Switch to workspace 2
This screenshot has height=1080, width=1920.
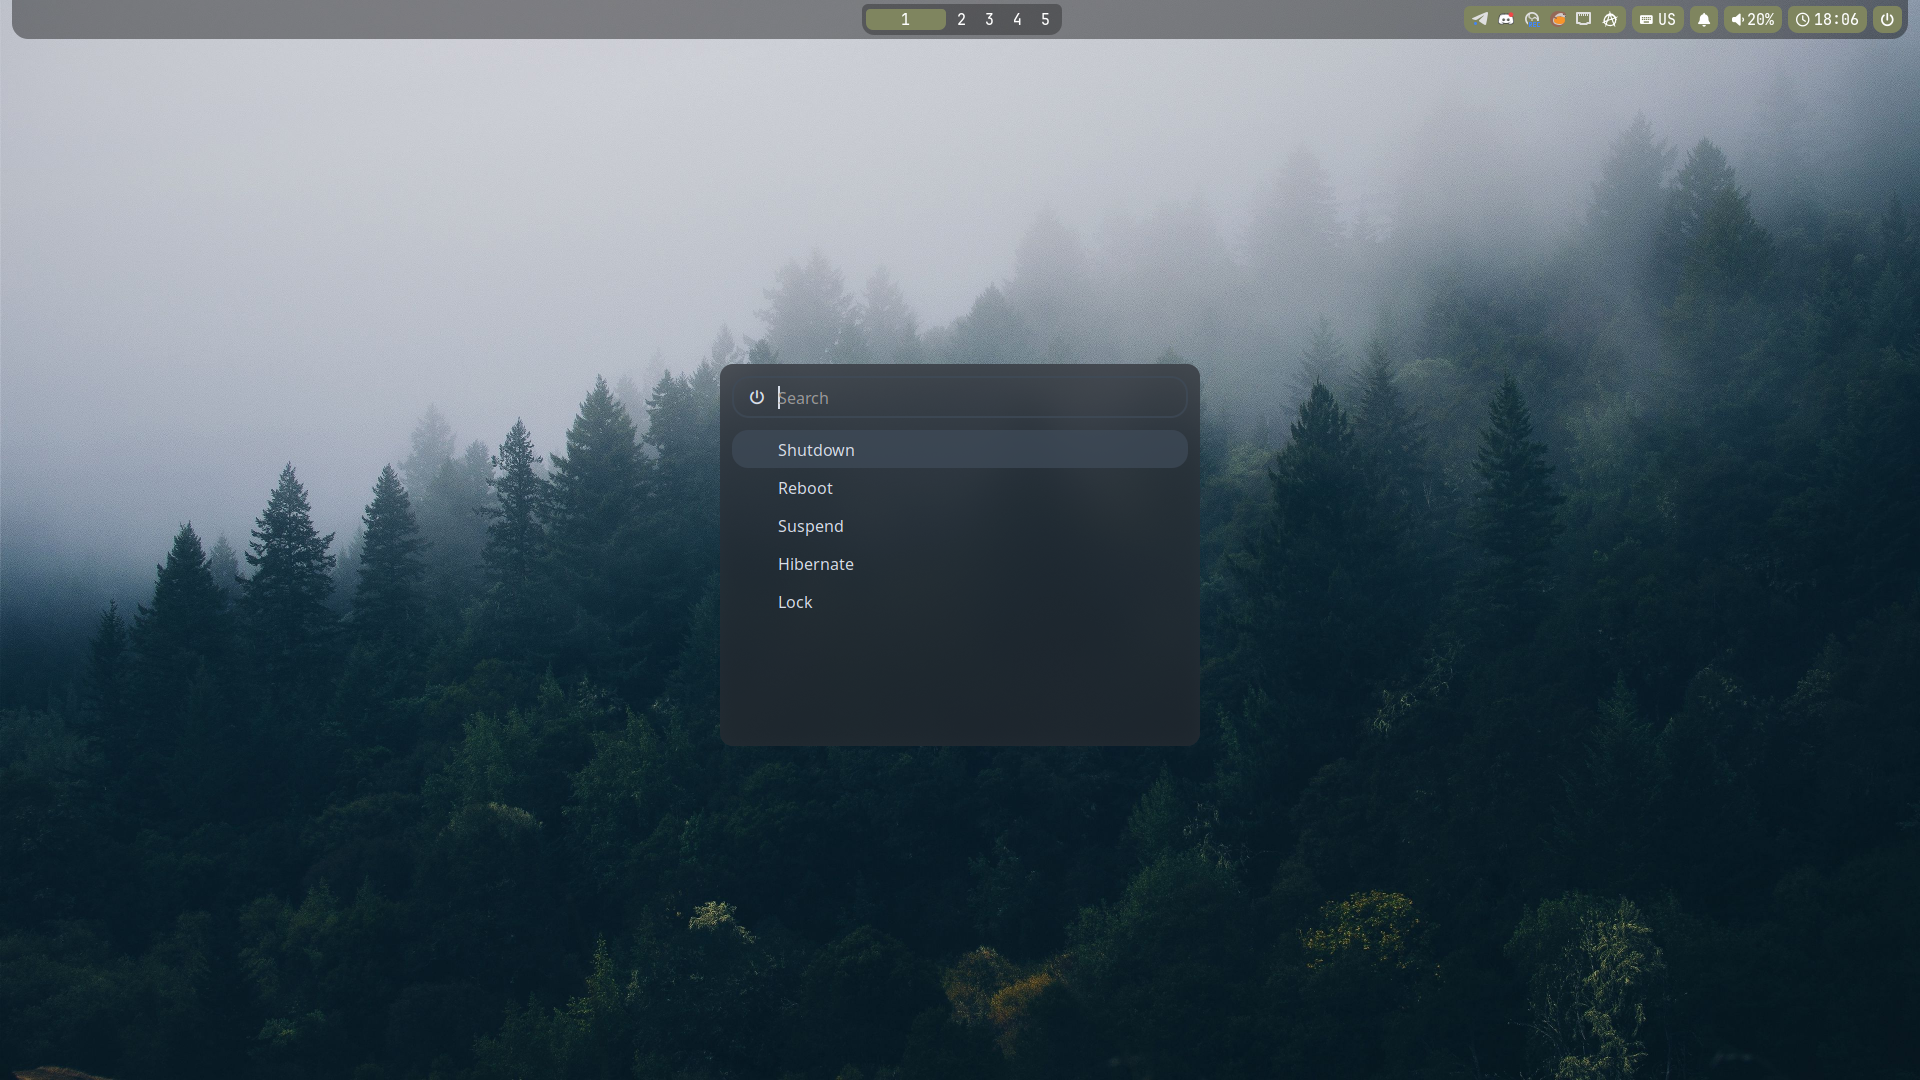tap(961, 19)
